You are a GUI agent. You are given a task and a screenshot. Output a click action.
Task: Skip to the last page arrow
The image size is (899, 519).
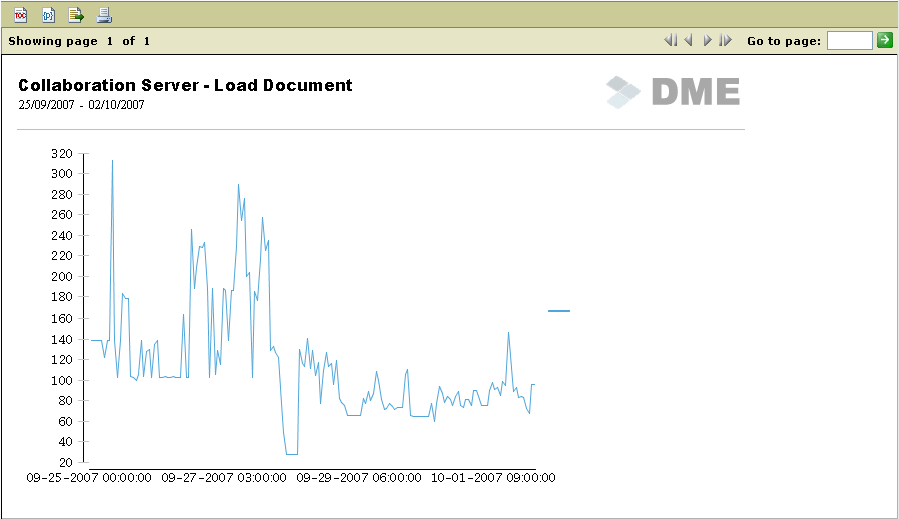coord(725,41)
